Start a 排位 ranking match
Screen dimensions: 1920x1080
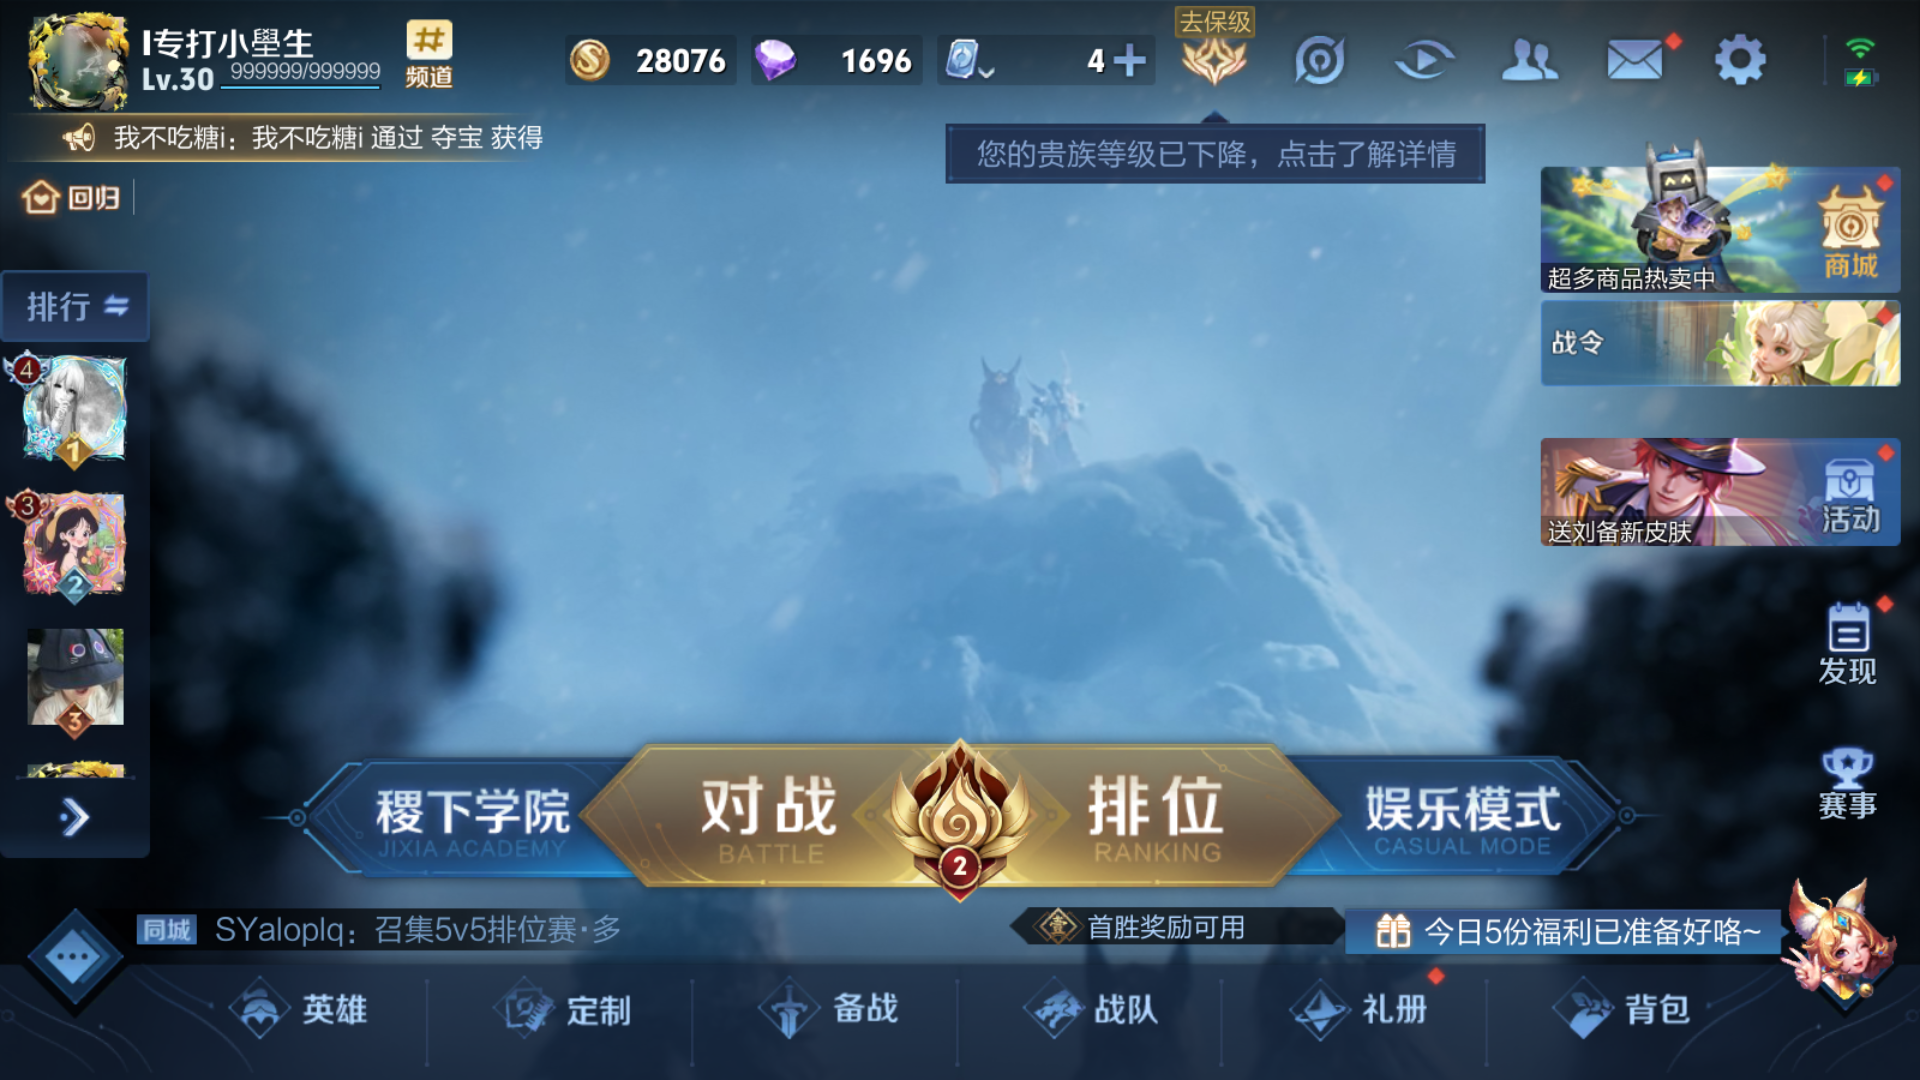1157,816
